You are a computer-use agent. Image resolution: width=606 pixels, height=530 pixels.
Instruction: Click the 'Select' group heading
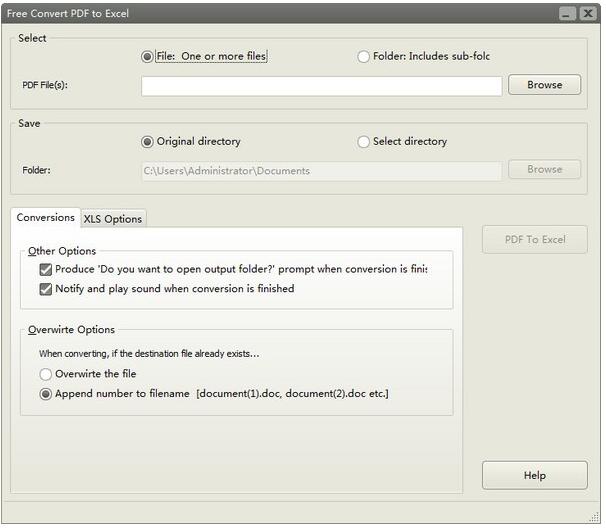tap(32, 38)
